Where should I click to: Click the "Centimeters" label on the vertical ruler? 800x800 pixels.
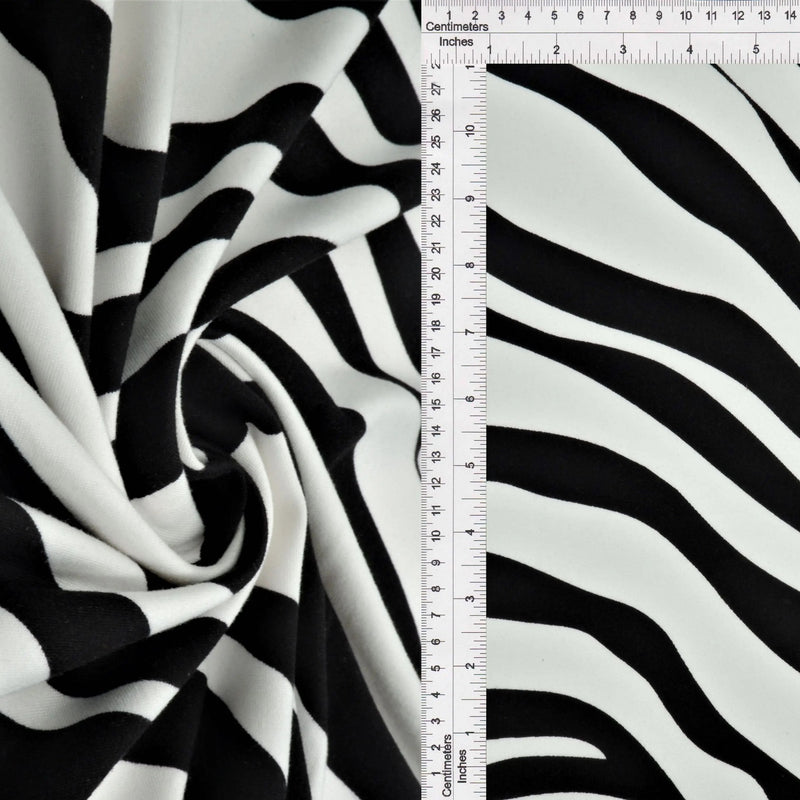pyautogui.click(x=447, y=765)
